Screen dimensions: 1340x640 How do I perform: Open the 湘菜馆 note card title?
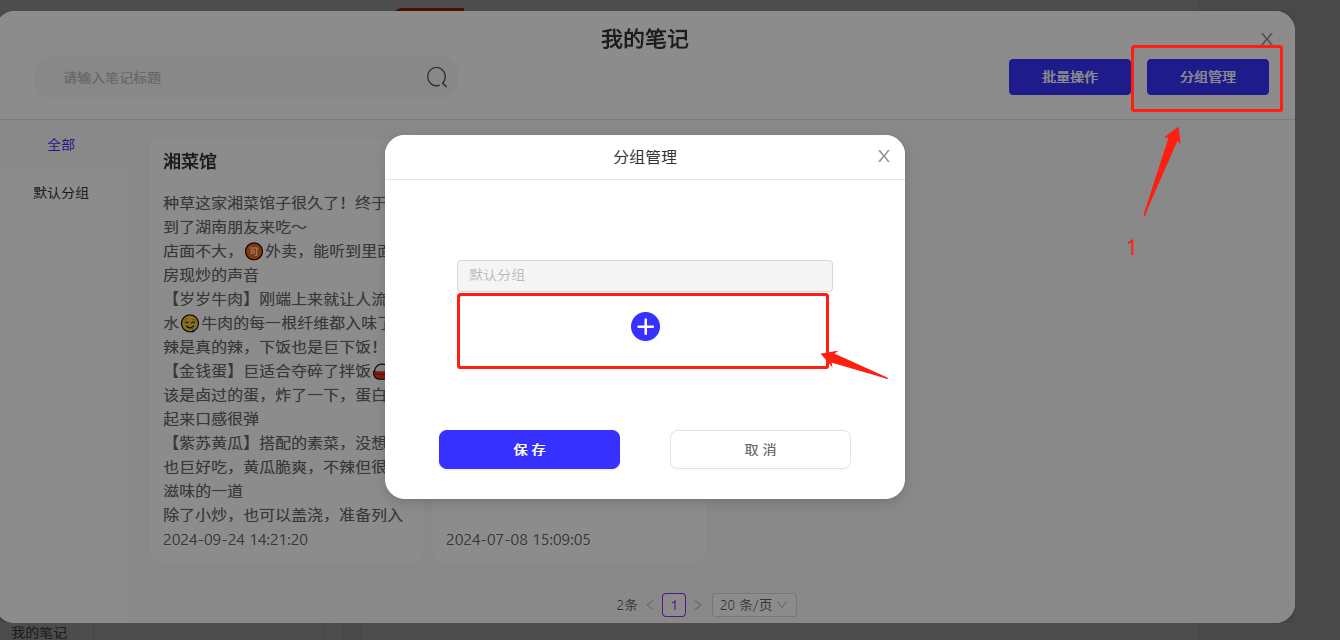pyautogui.click(x=190, y=162)
